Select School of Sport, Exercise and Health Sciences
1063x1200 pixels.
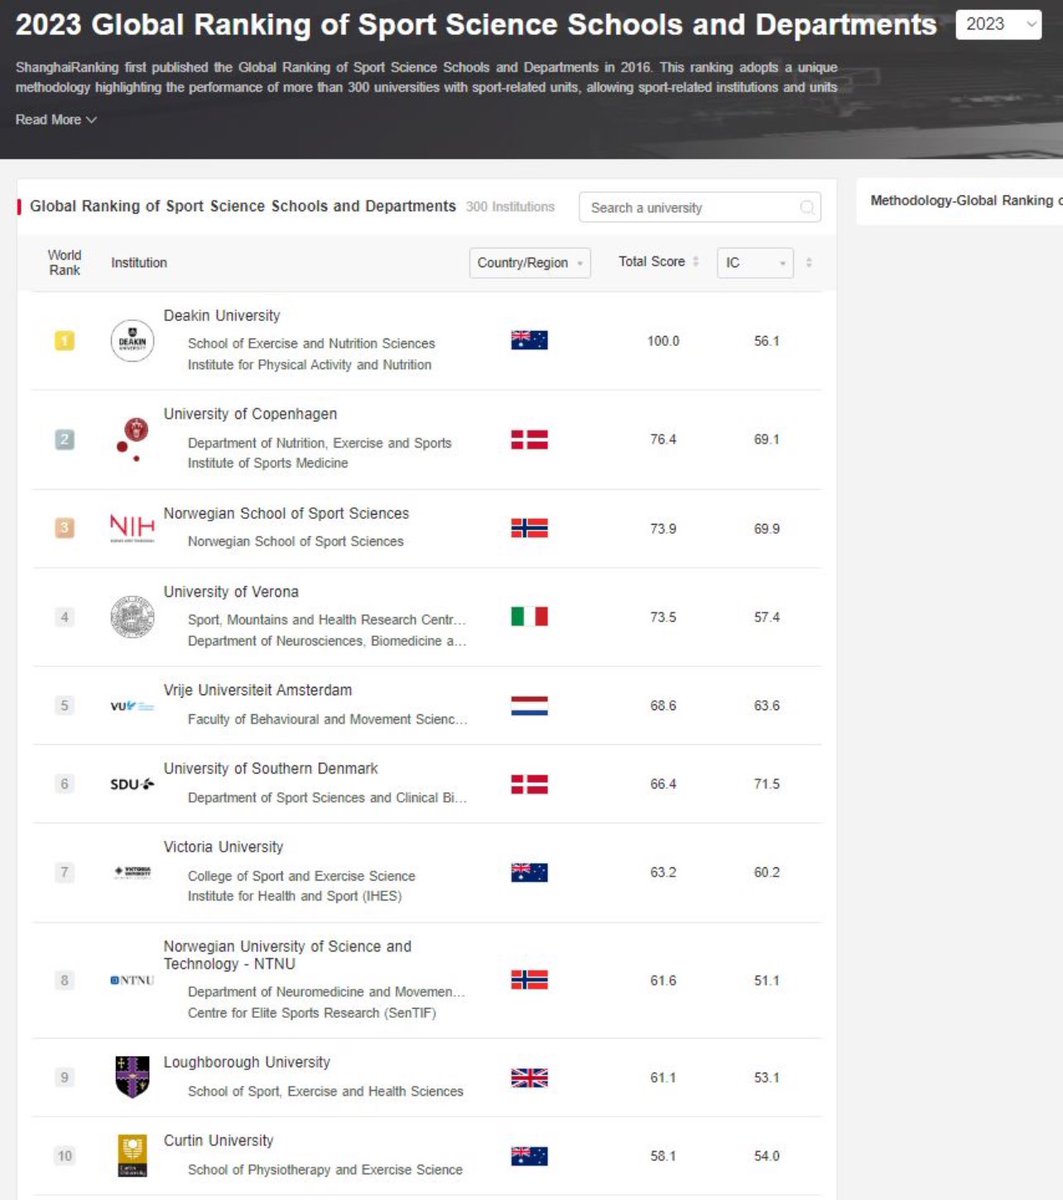(326, 1091)
